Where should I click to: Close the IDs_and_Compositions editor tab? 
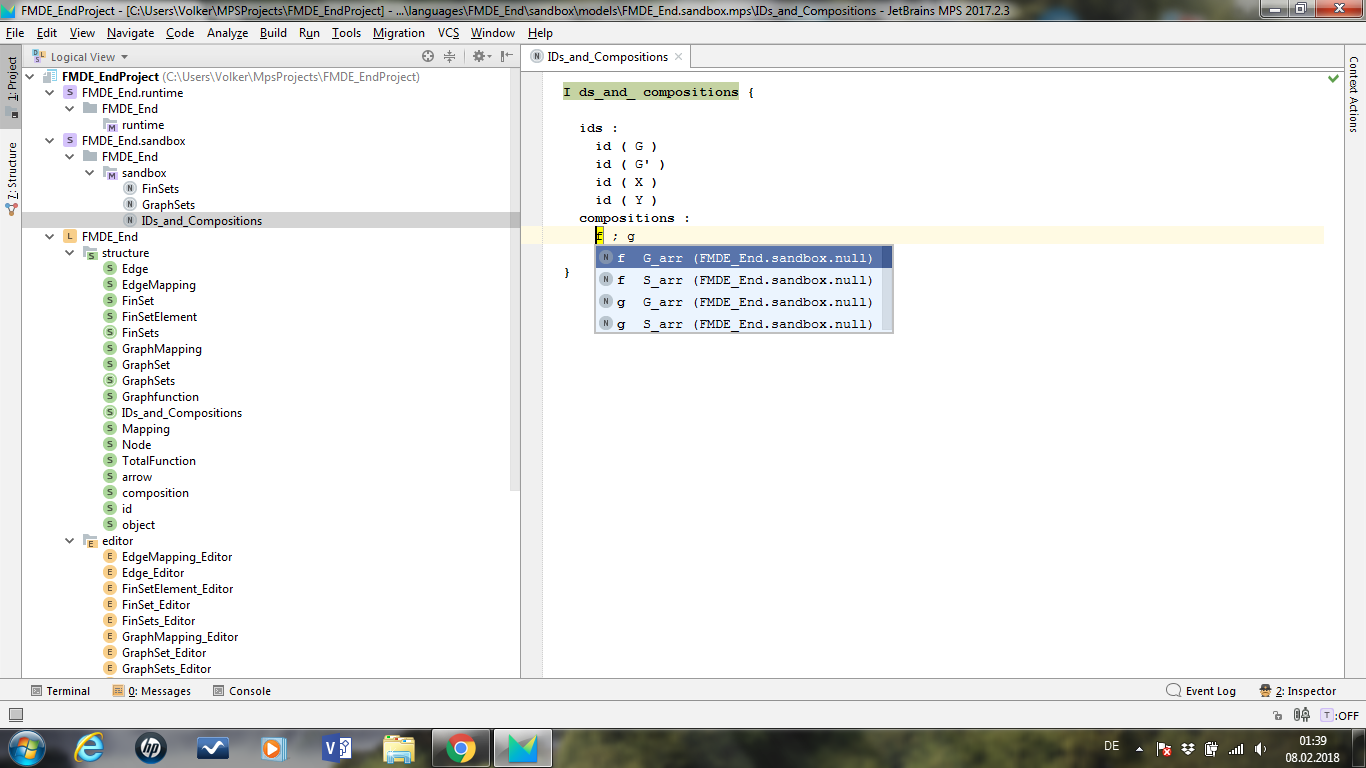[x=678, y=57]
